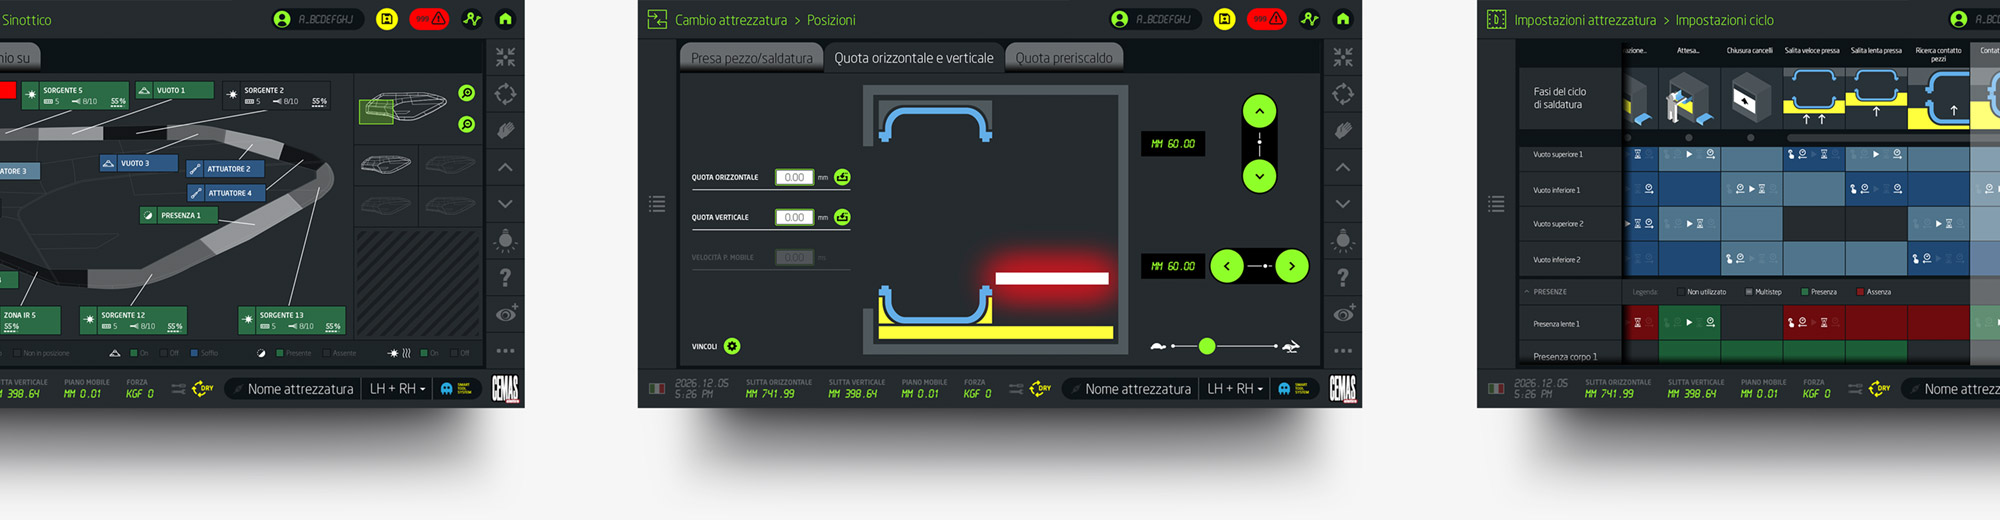This screenshot has height=520, width=2000.
Task: Switch to Presa pezzo/saldatura tab
Action: (x=751, y=58)
